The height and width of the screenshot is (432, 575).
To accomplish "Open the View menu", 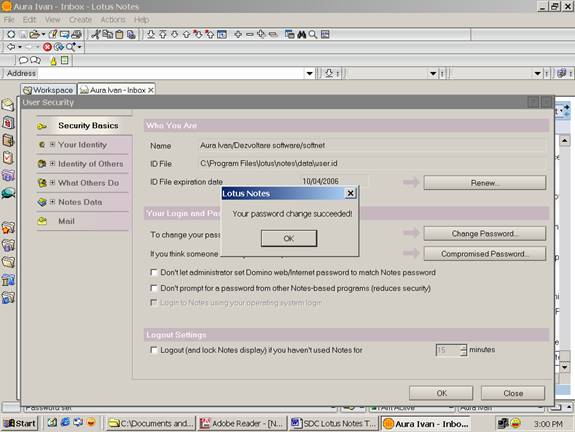I will (x=52, y=19).
